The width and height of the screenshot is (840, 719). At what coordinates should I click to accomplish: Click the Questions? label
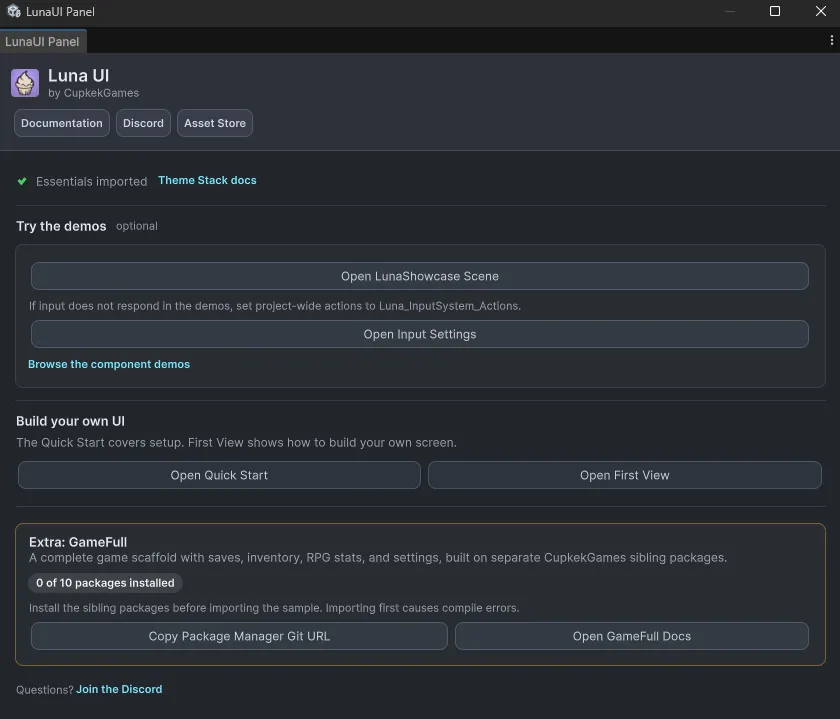coord(44,690)
